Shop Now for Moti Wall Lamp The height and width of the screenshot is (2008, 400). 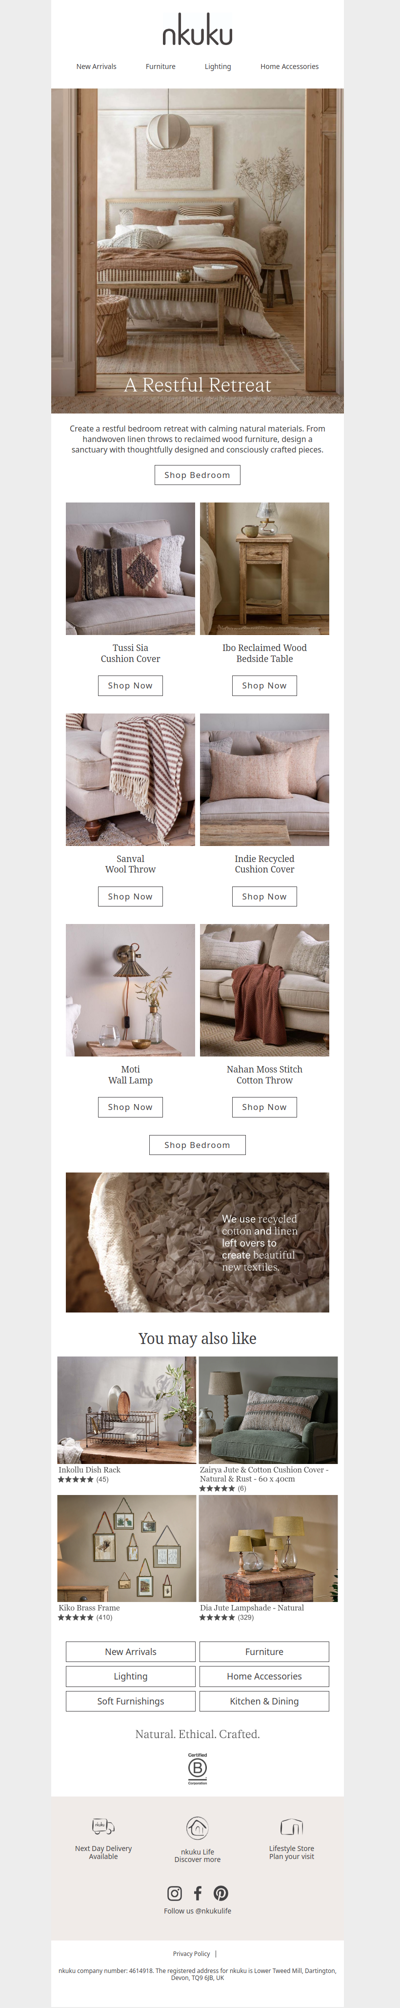[130, 1107]
